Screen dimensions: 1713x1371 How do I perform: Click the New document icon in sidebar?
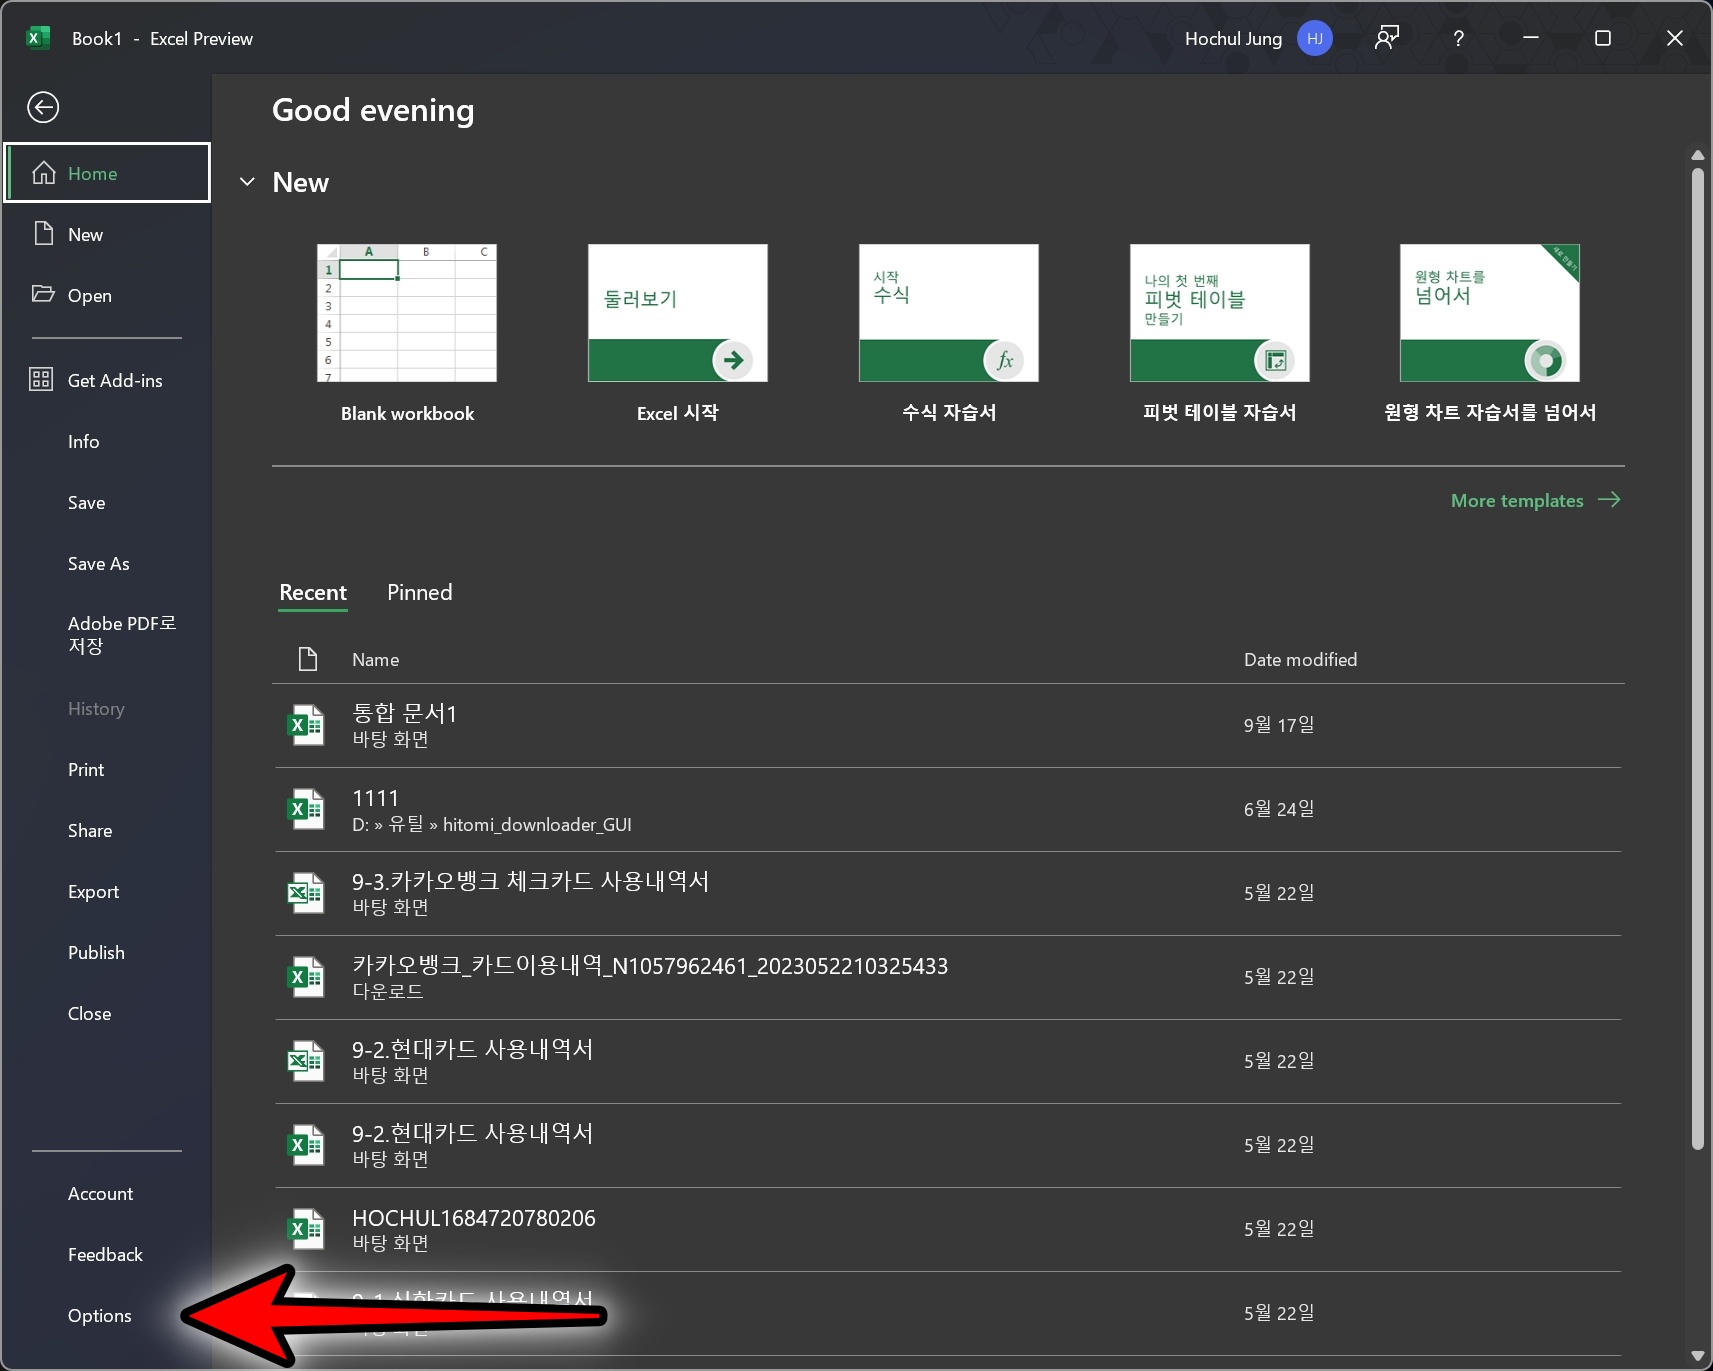43,234
